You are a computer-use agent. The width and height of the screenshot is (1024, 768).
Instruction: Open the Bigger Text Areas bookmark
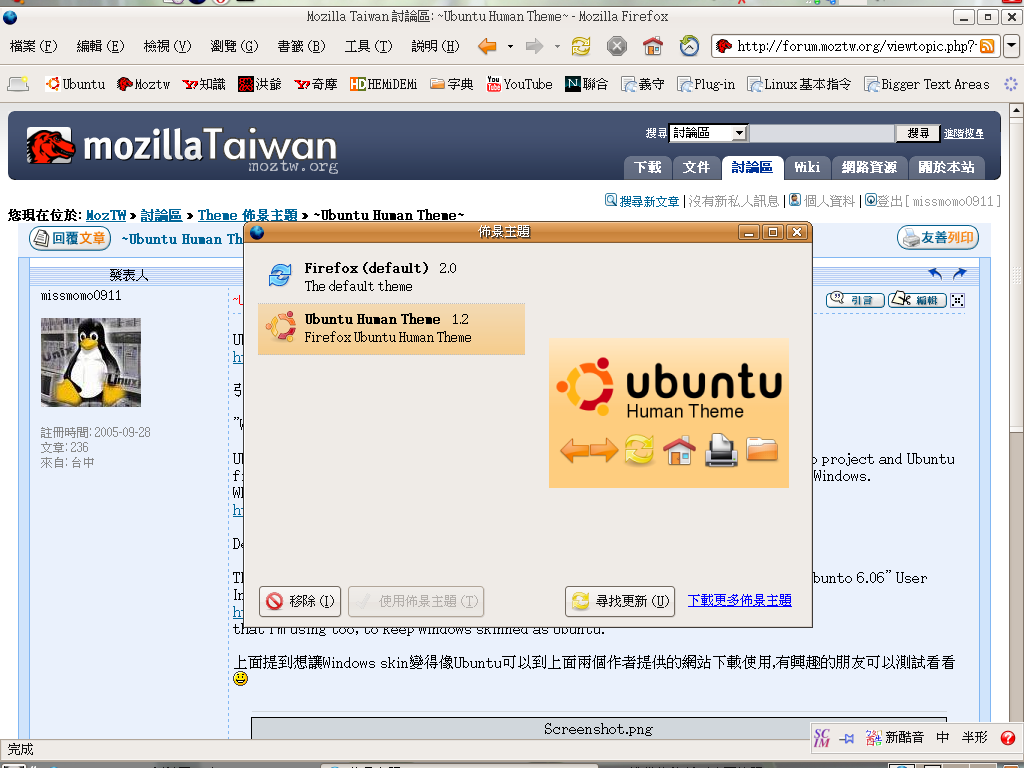pyautogui.click(x=927, y=84)
